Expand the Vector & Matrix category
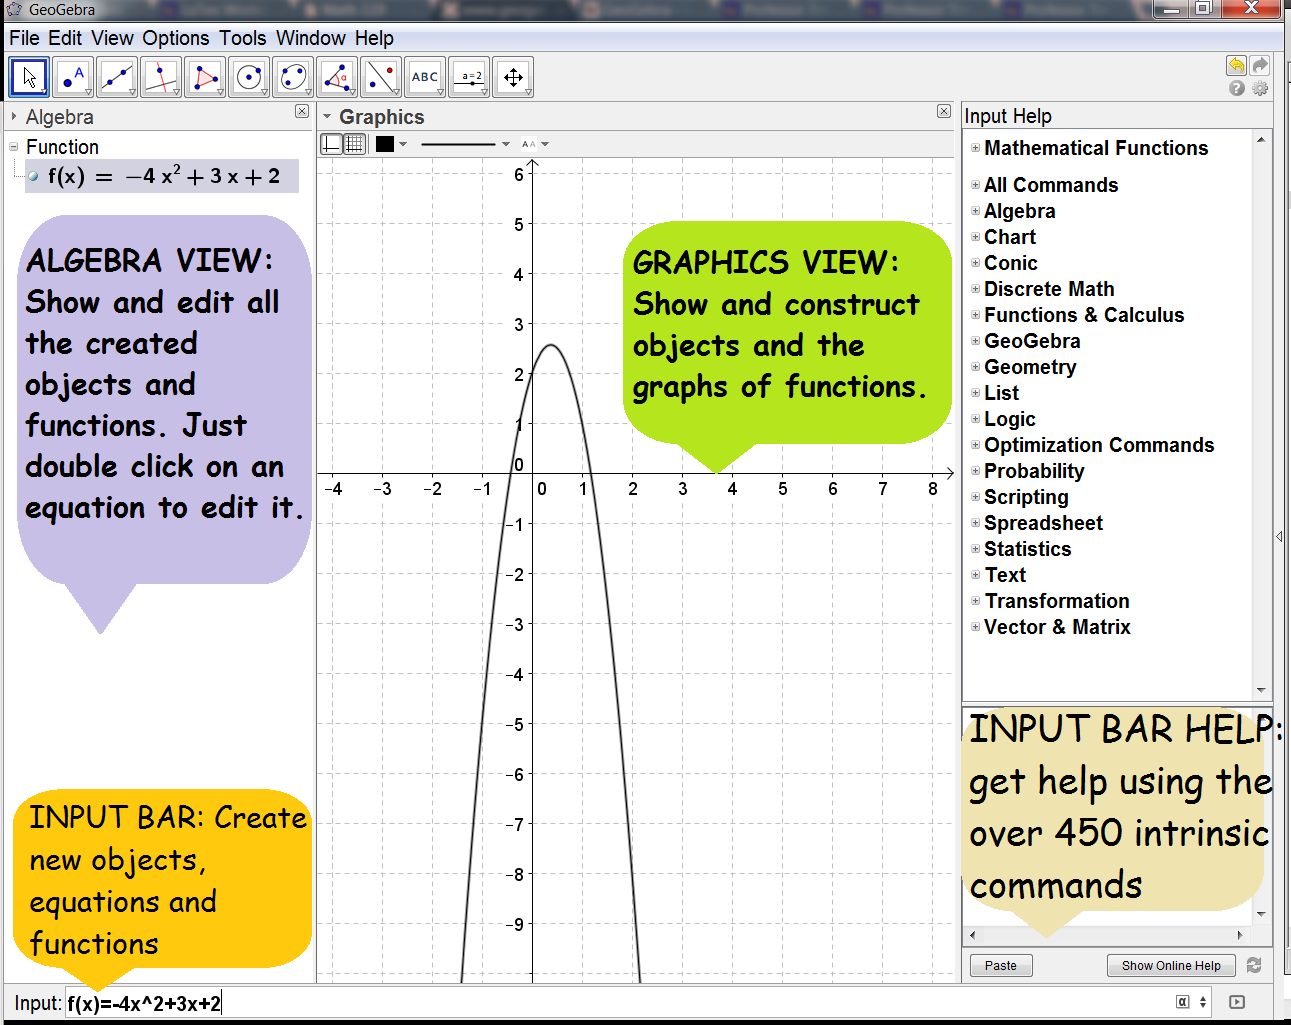1291x1025 pixels. point(976,627)
